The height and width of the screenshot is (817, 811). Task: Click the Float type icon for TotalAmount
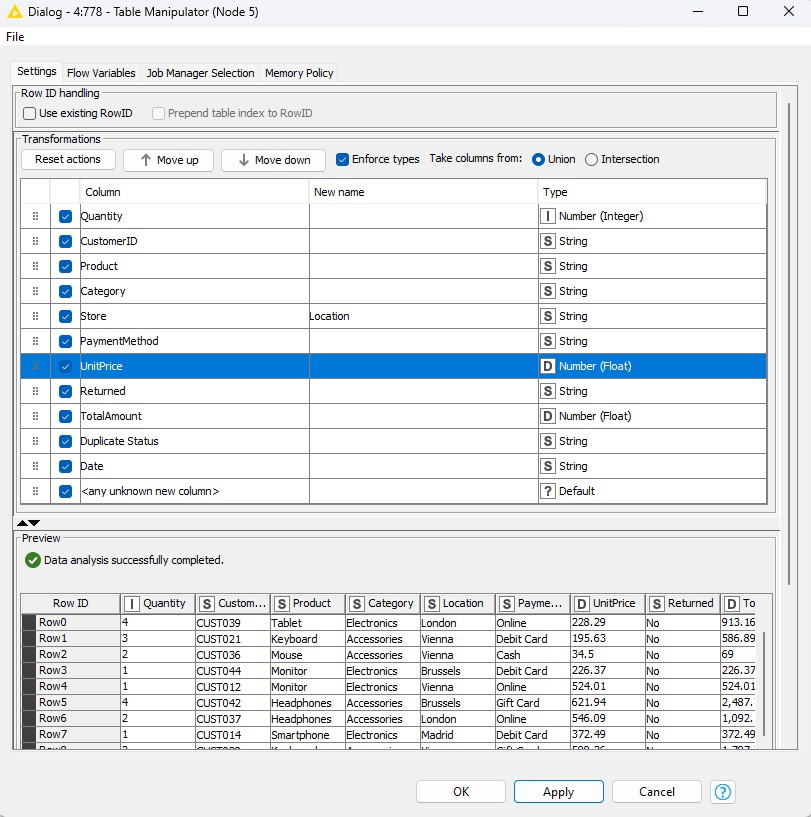548,416
